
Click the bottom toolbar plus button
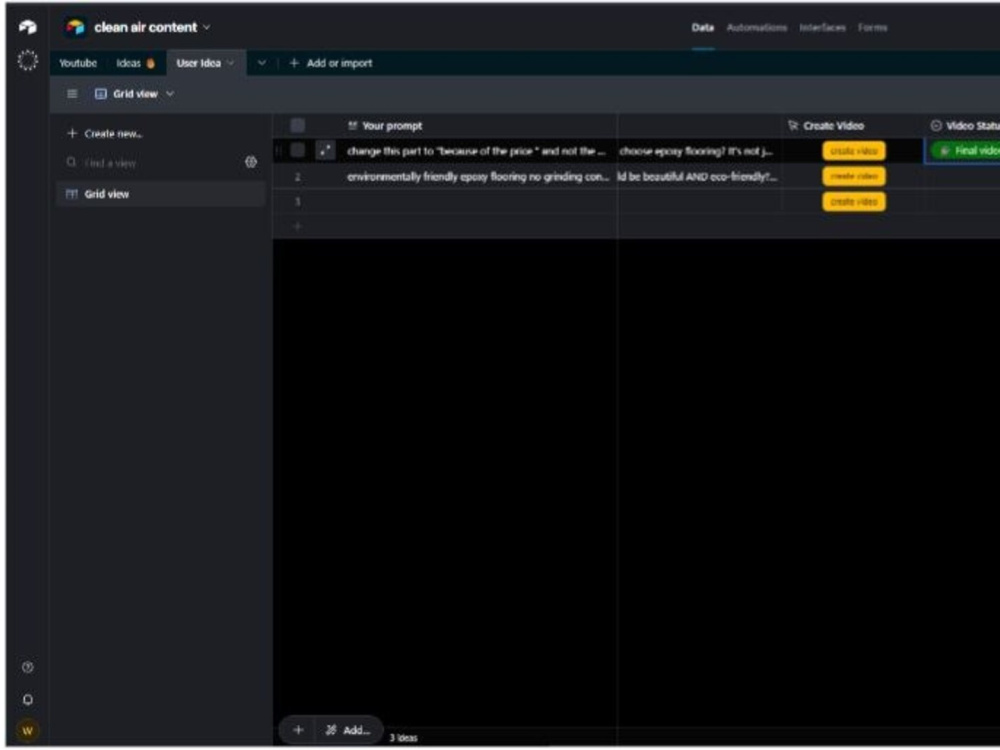pos(298,730)
